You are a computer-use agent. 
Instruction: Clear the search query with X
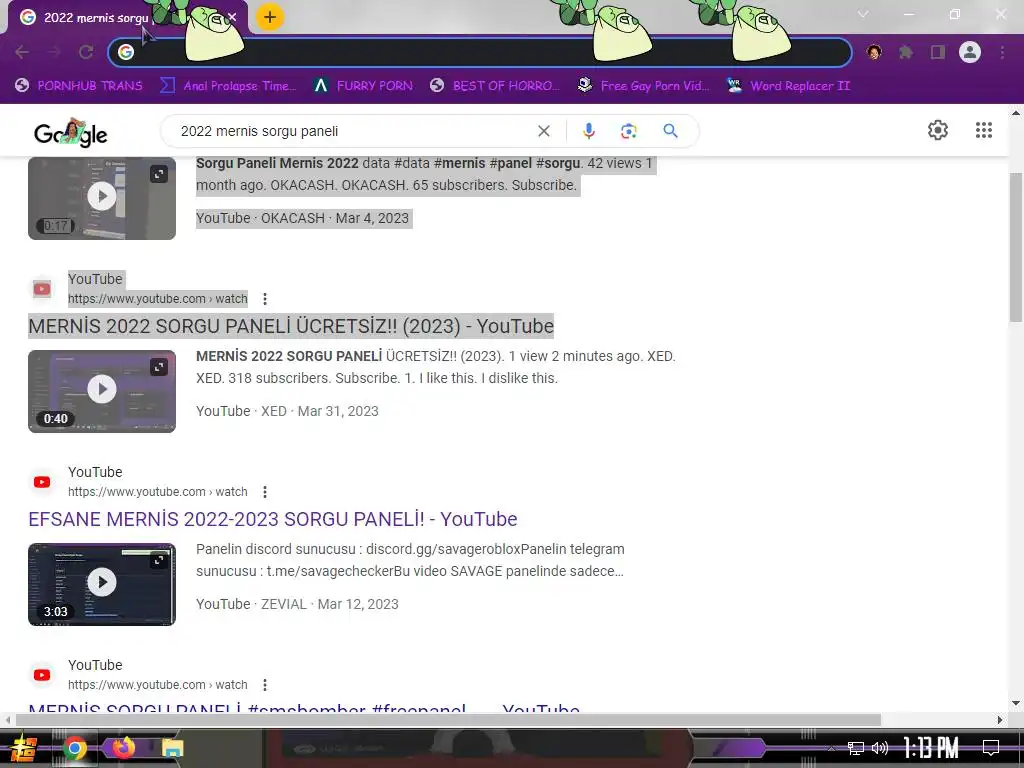click(x=543, y=131)
